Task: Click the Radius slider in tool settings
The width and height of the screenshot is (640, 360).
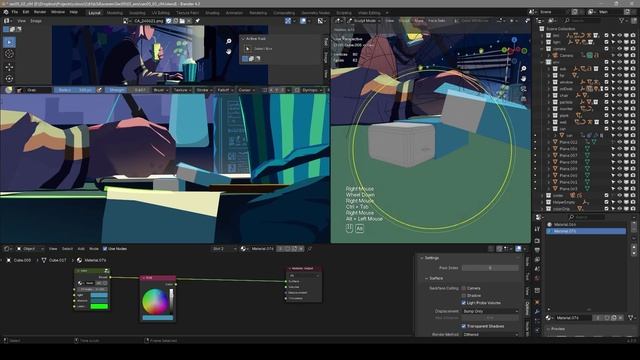Action: click(74, 90)
